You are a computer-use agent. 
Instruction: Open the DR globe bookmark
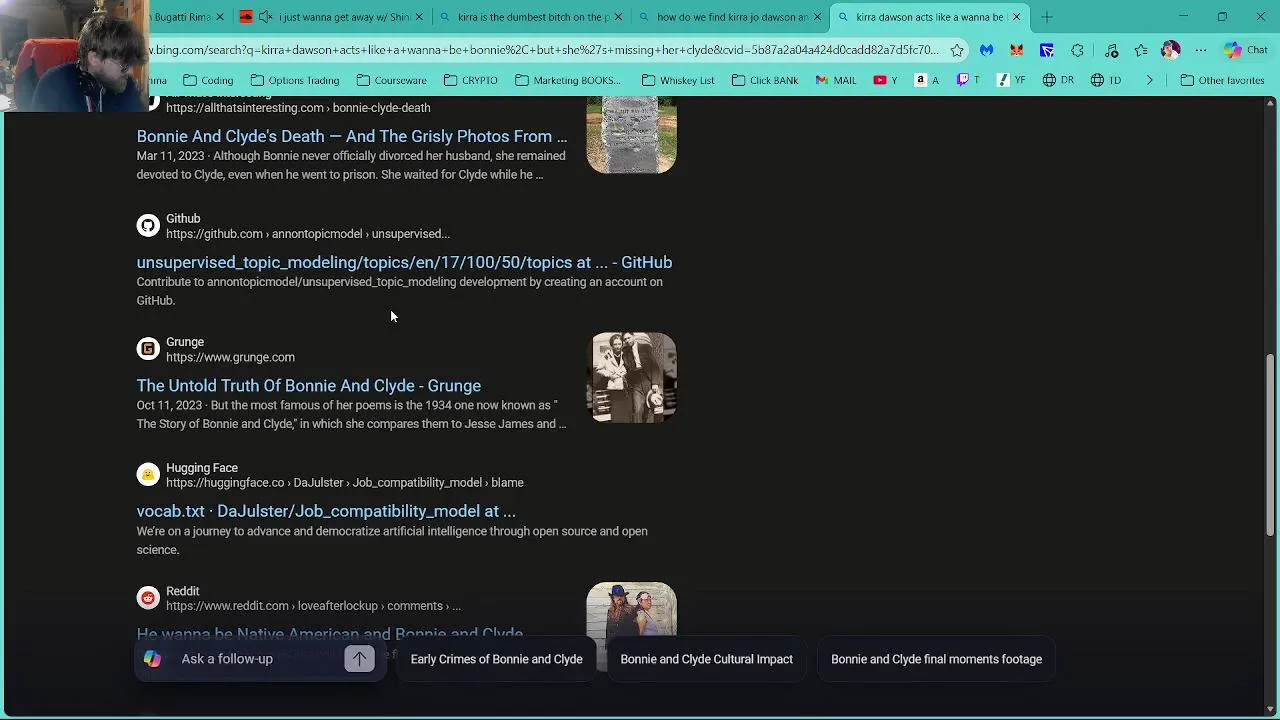tap(1058, 80)
